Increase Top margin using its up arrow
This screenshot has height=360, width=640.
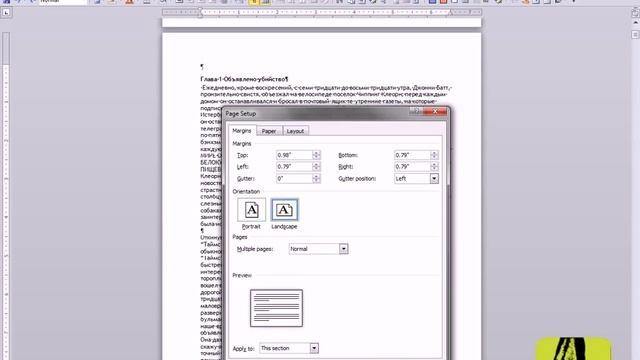[x=316, y=153]
